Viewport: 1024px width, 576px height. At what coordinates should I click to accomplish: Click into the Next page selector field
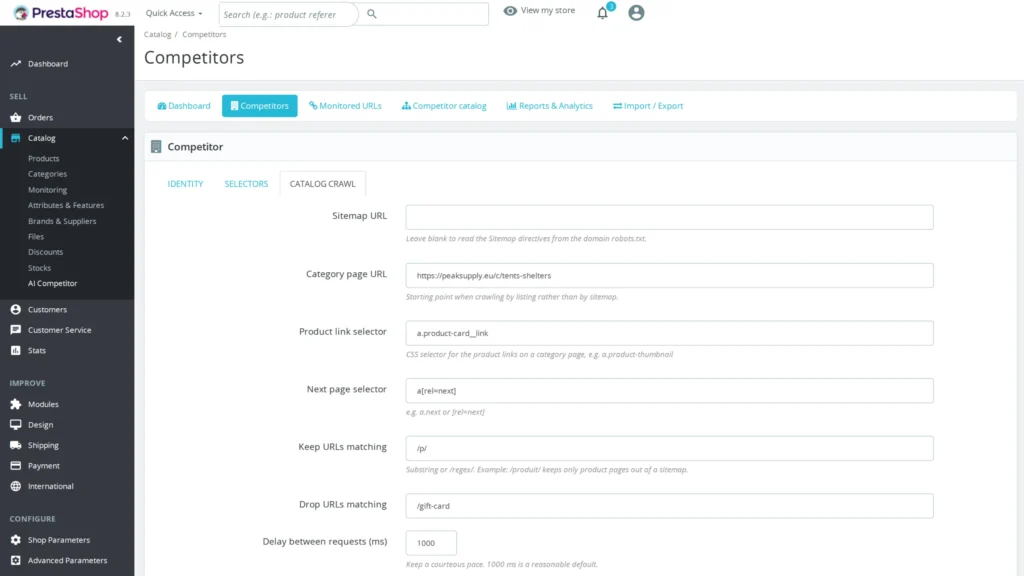[x=669, y=391]
